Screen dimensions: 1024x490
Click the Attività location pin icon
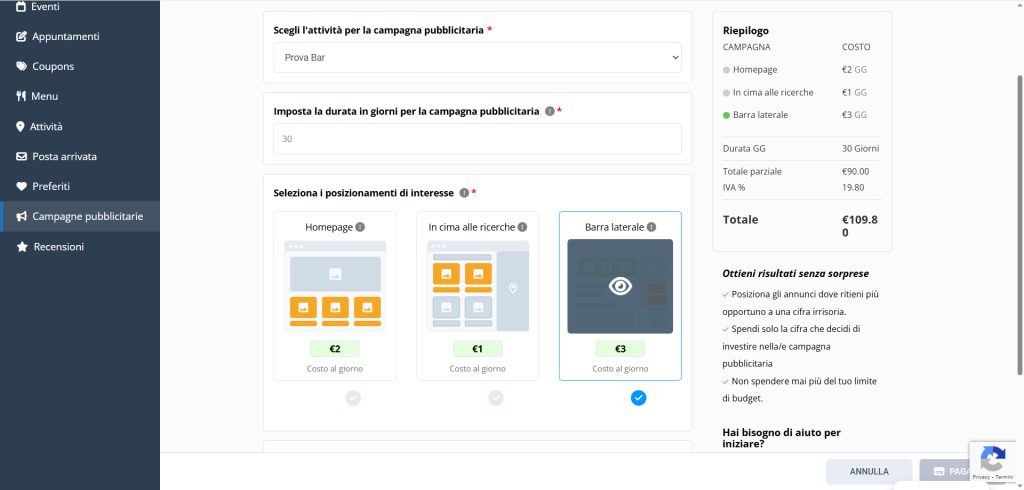[21, 127]
